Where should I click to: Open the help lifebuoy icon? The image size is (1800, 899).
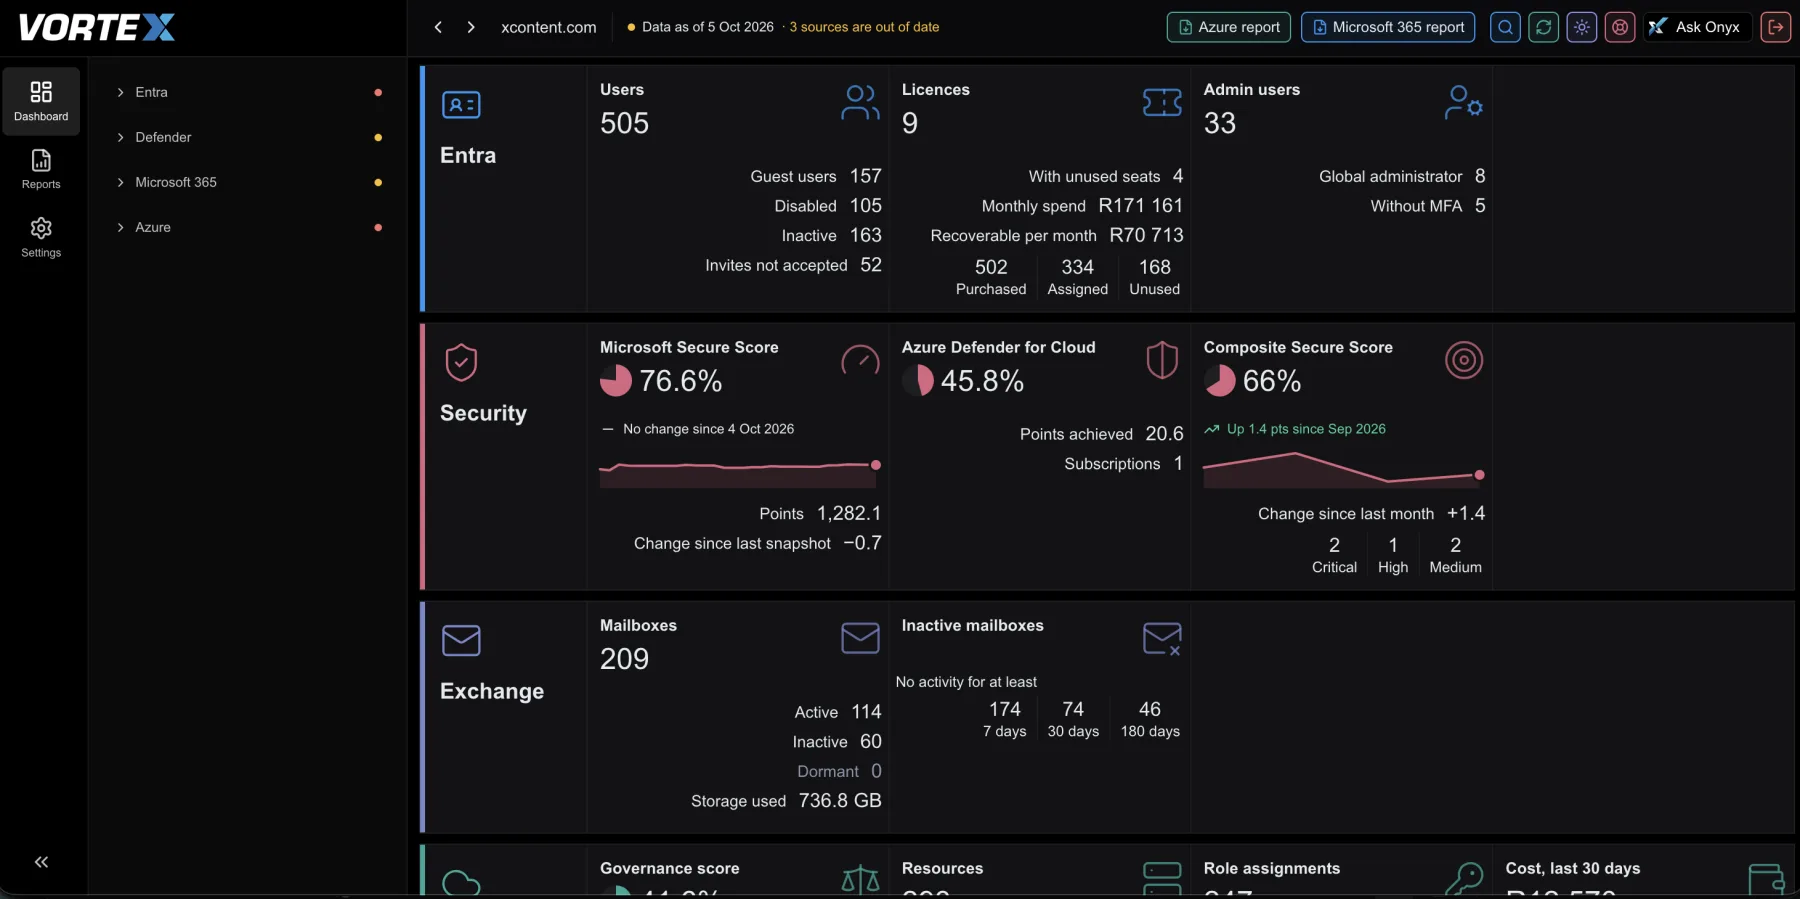pos(1620,27)
